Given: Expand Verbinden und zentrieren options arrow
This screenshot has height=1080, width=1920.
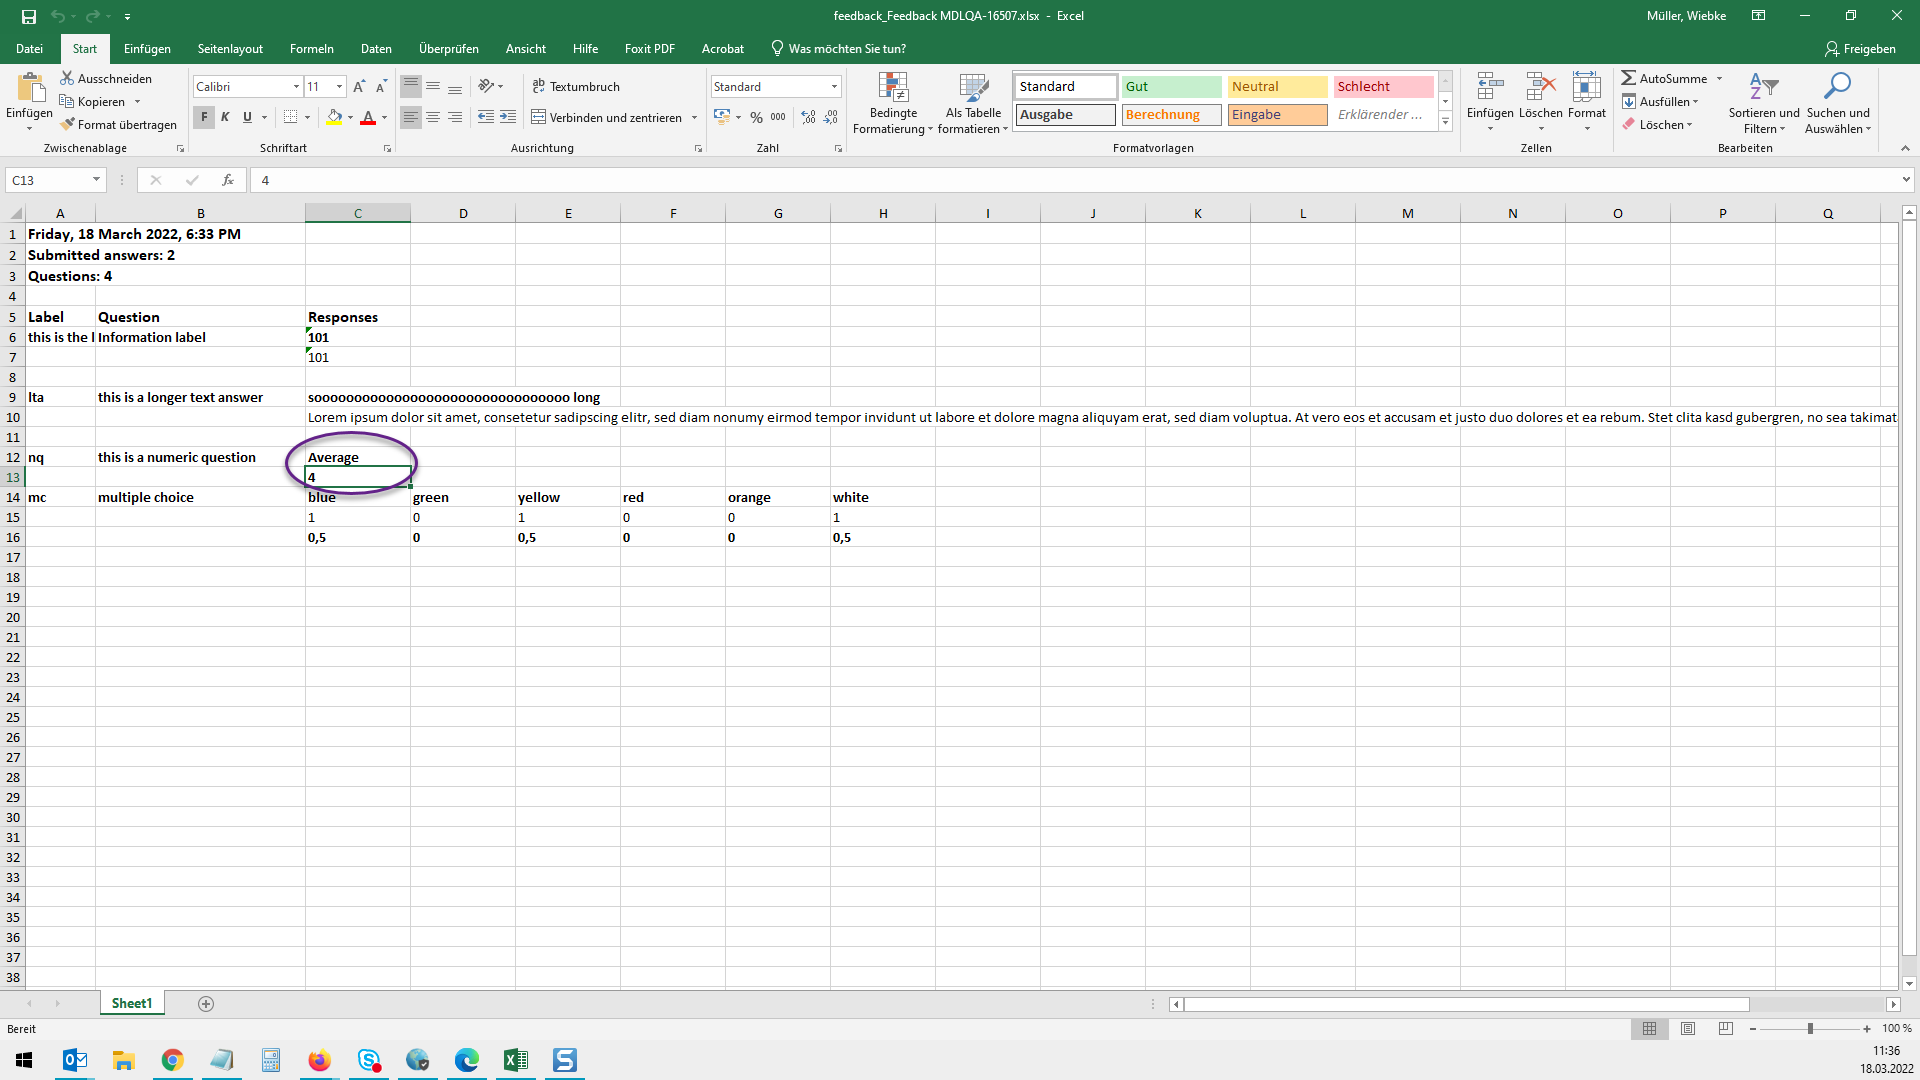Looking at the screenshot, I should (x=694, y=117).
